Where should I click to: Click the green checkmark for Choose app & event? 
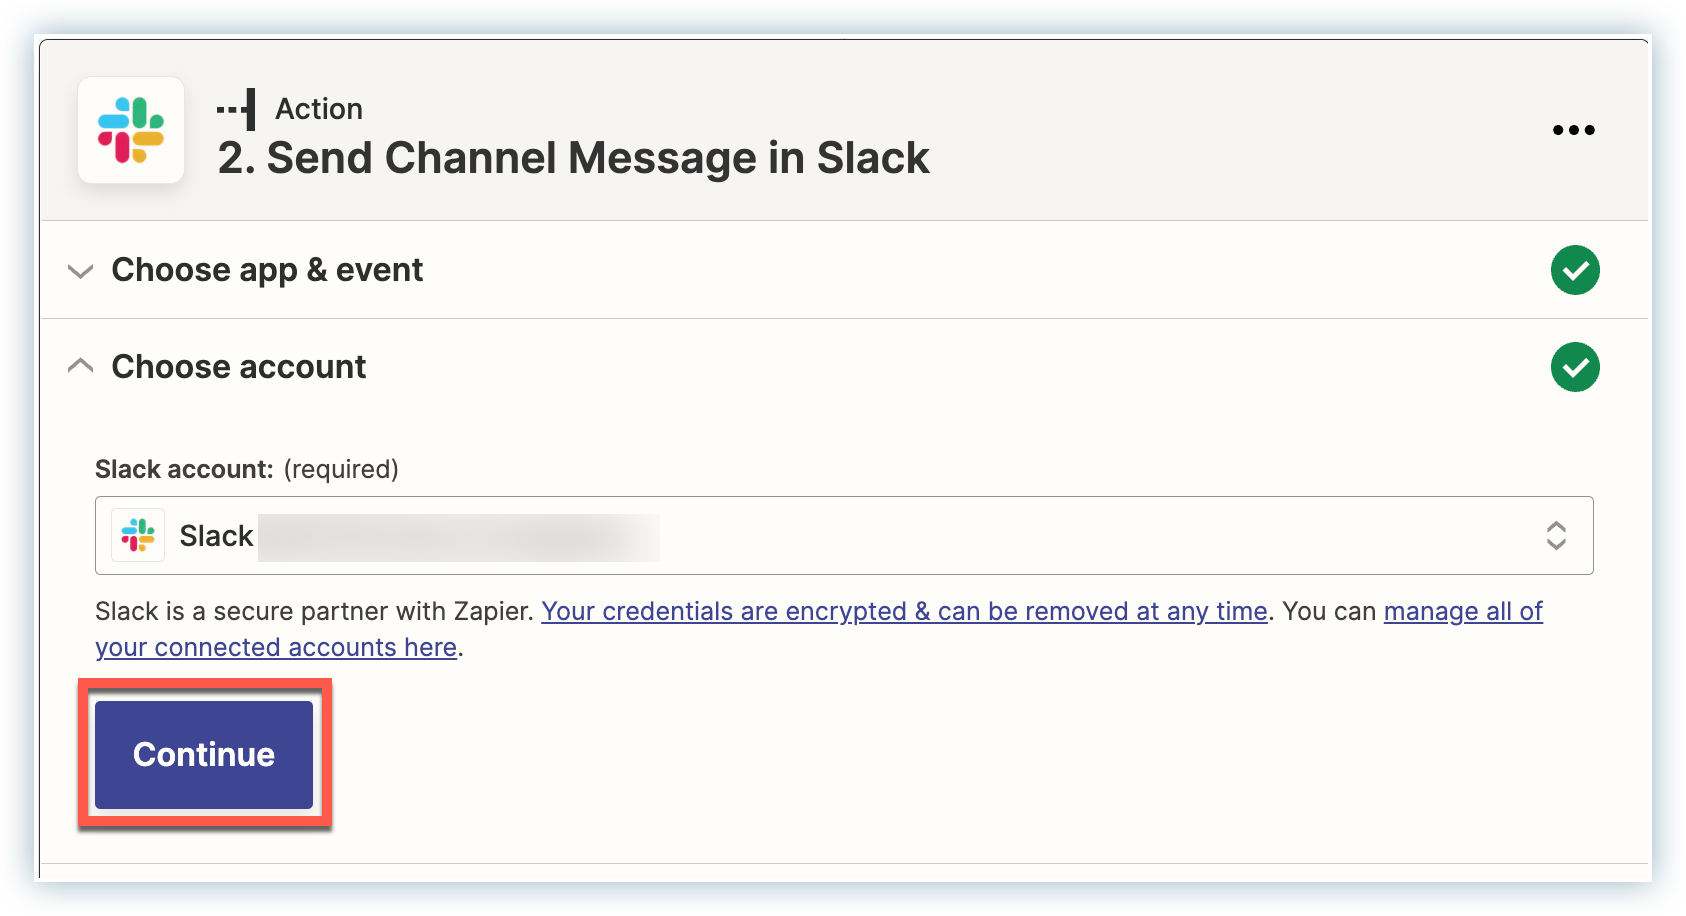coord(1575,270)
